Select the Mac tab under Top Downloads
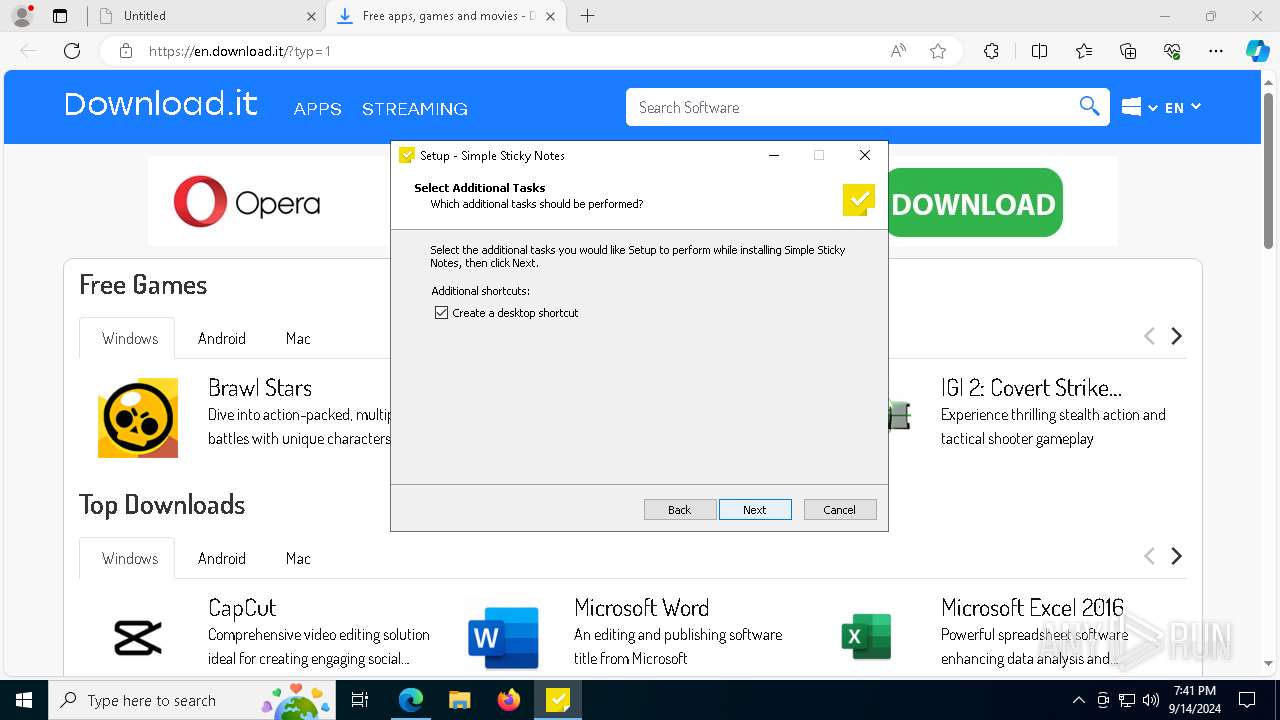This screenshot has width=1280, height=720. 298,558
